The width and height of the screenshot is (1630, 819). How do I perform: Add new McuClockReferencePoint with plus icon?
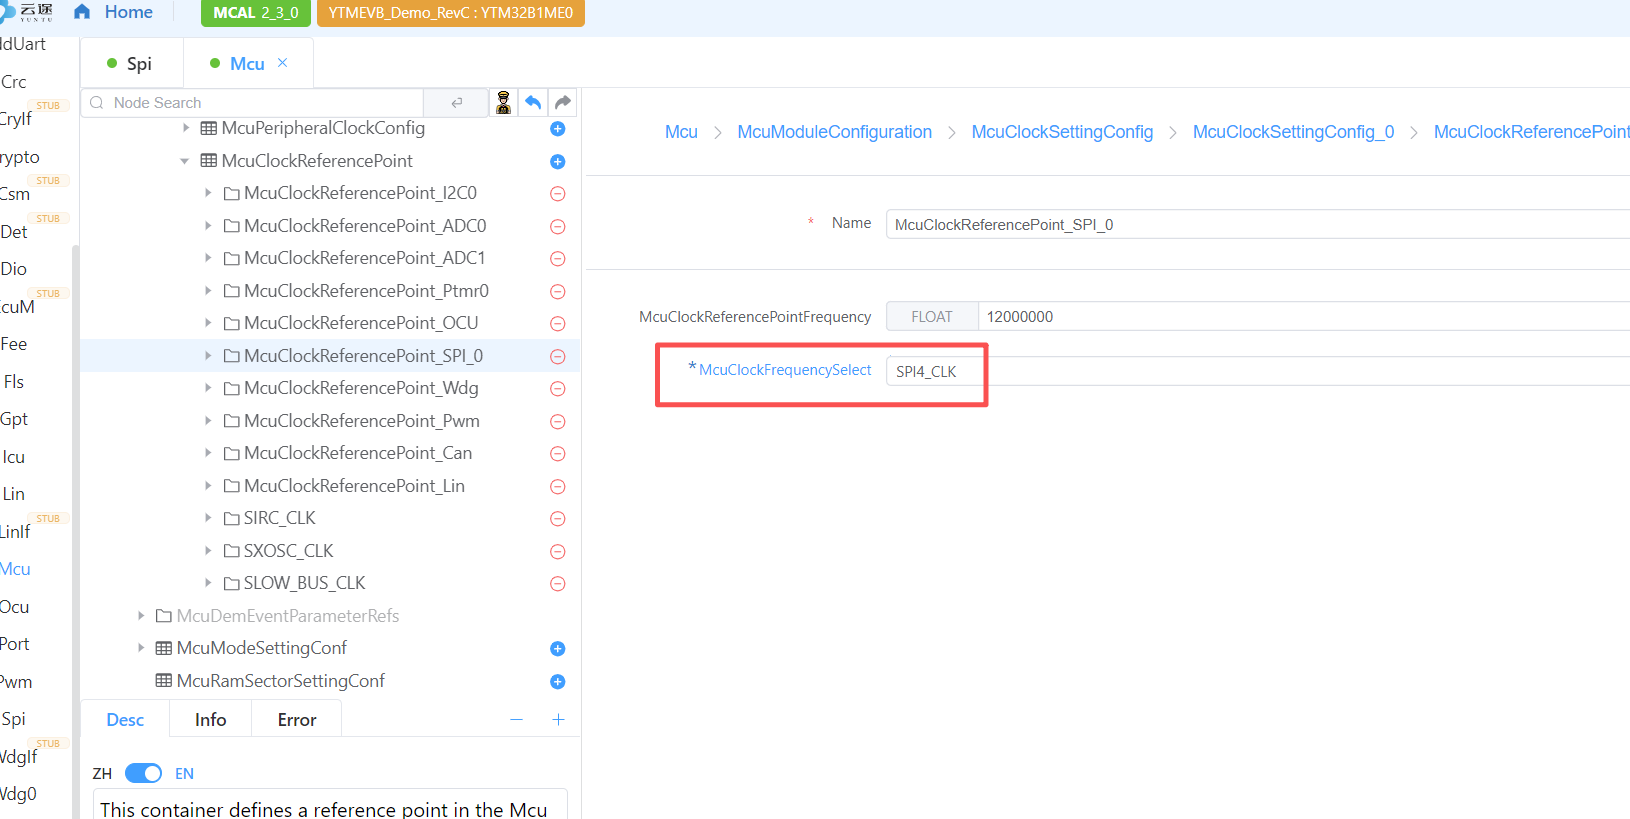[x=558, y=162]
